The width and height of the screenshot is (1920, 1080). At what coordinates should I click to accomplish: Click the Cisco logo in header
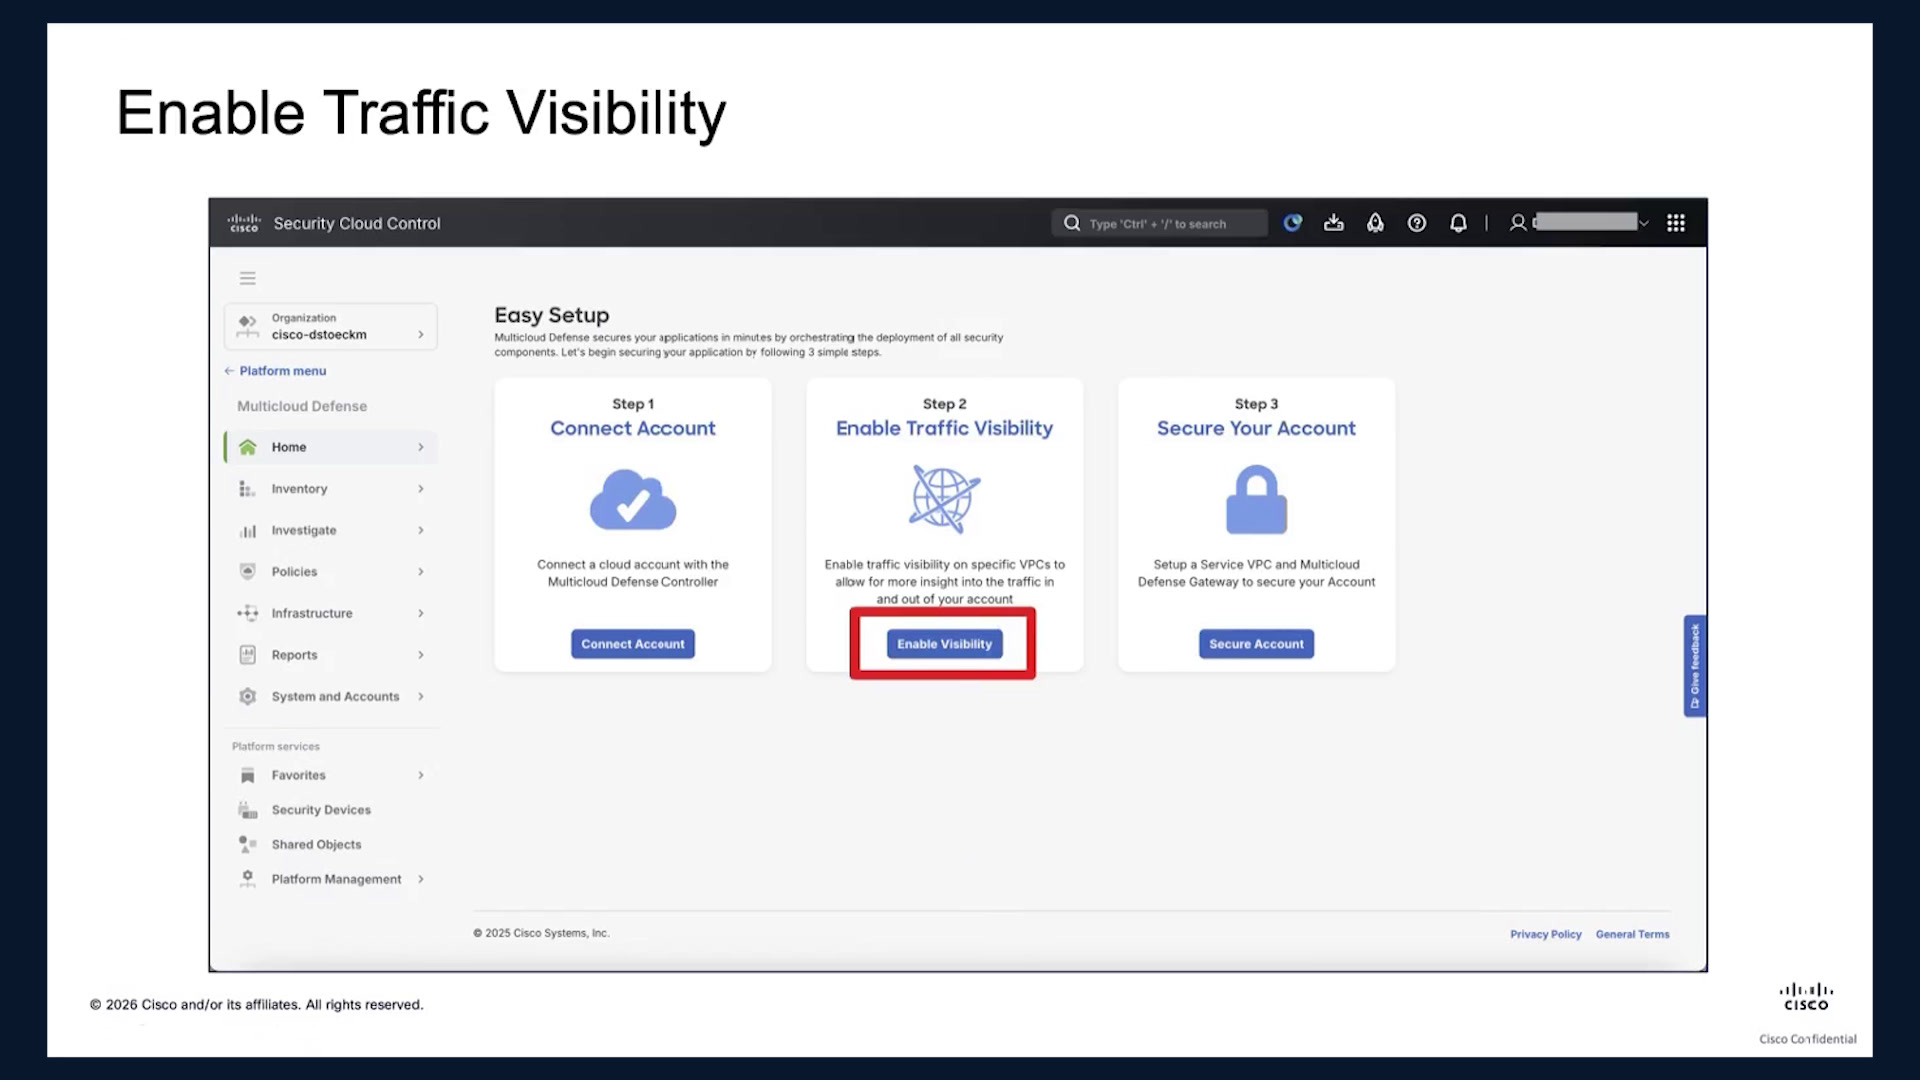[x=244, y=223]
